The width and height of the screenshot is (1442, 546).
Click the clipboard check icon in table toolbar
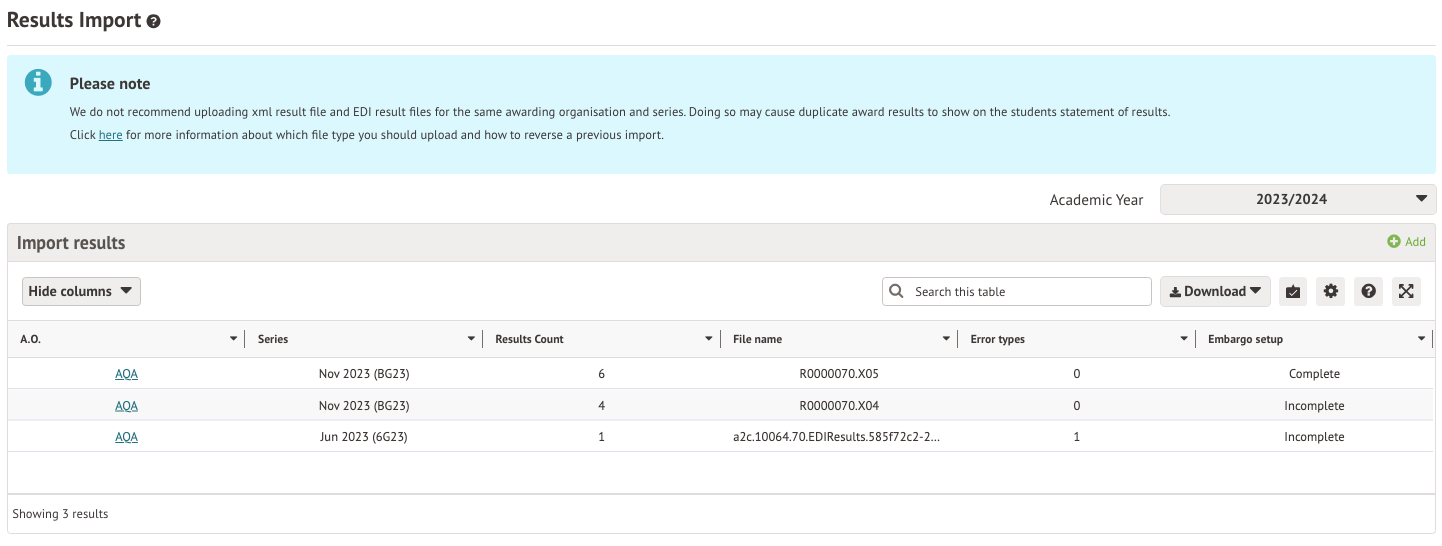pyautogui.click(x=1293, y=292)
